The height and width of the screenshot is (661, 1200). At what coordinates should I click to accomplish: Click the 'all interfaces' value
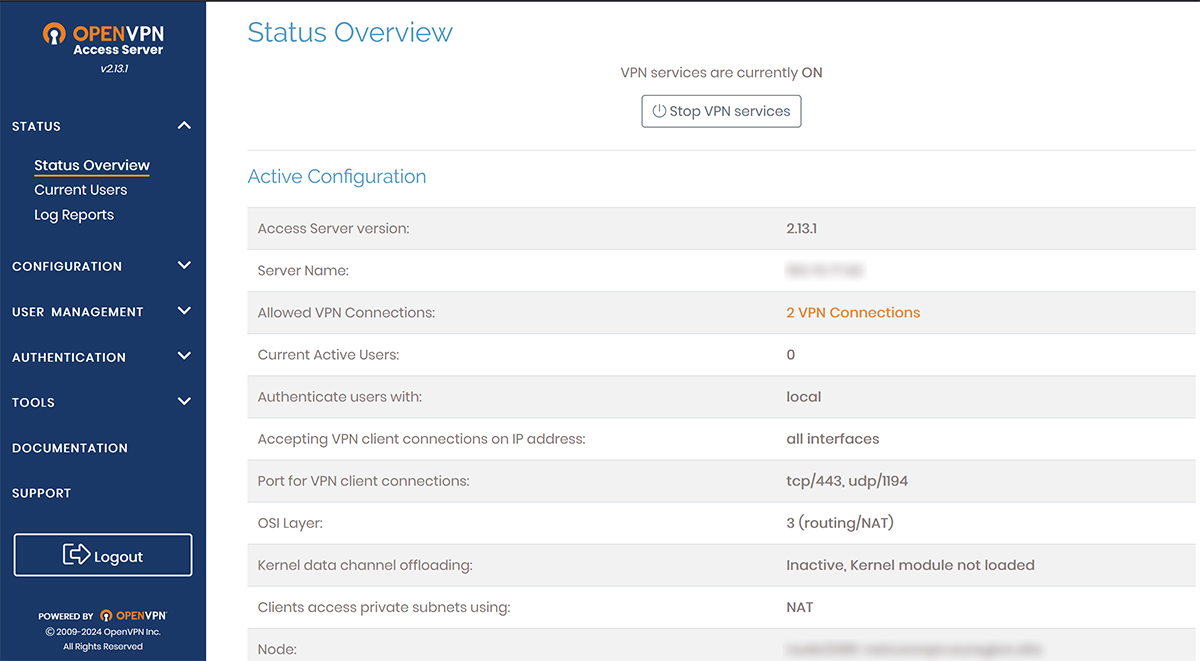click(833, 439)
